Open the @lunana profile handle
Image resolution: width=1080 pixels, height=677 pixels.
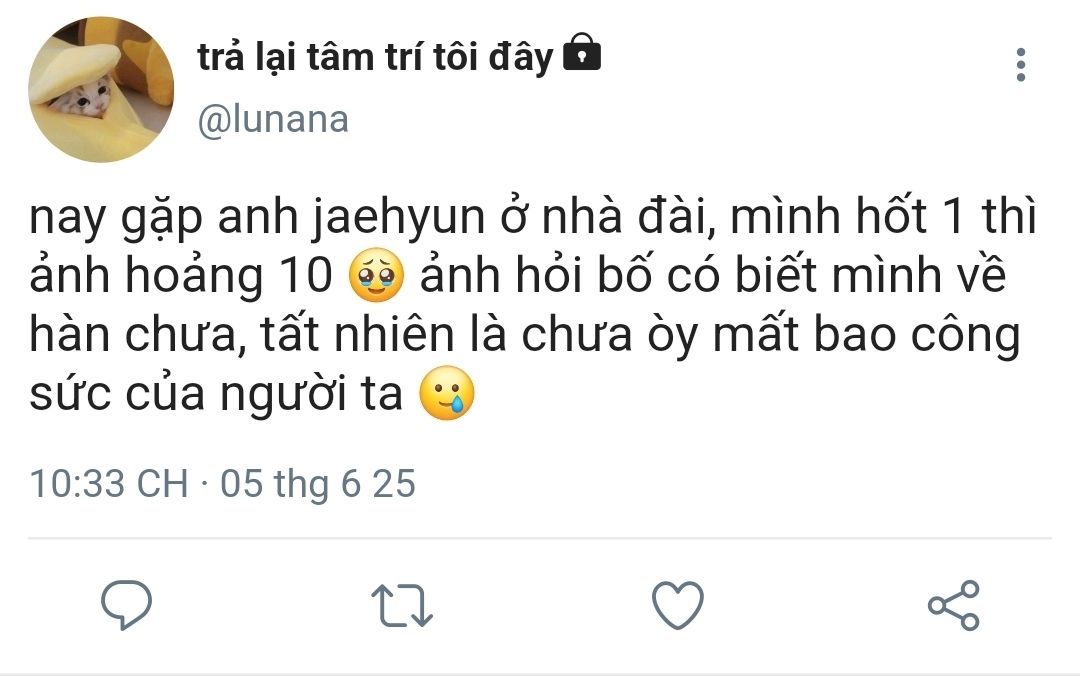click(x=273, y=120)
